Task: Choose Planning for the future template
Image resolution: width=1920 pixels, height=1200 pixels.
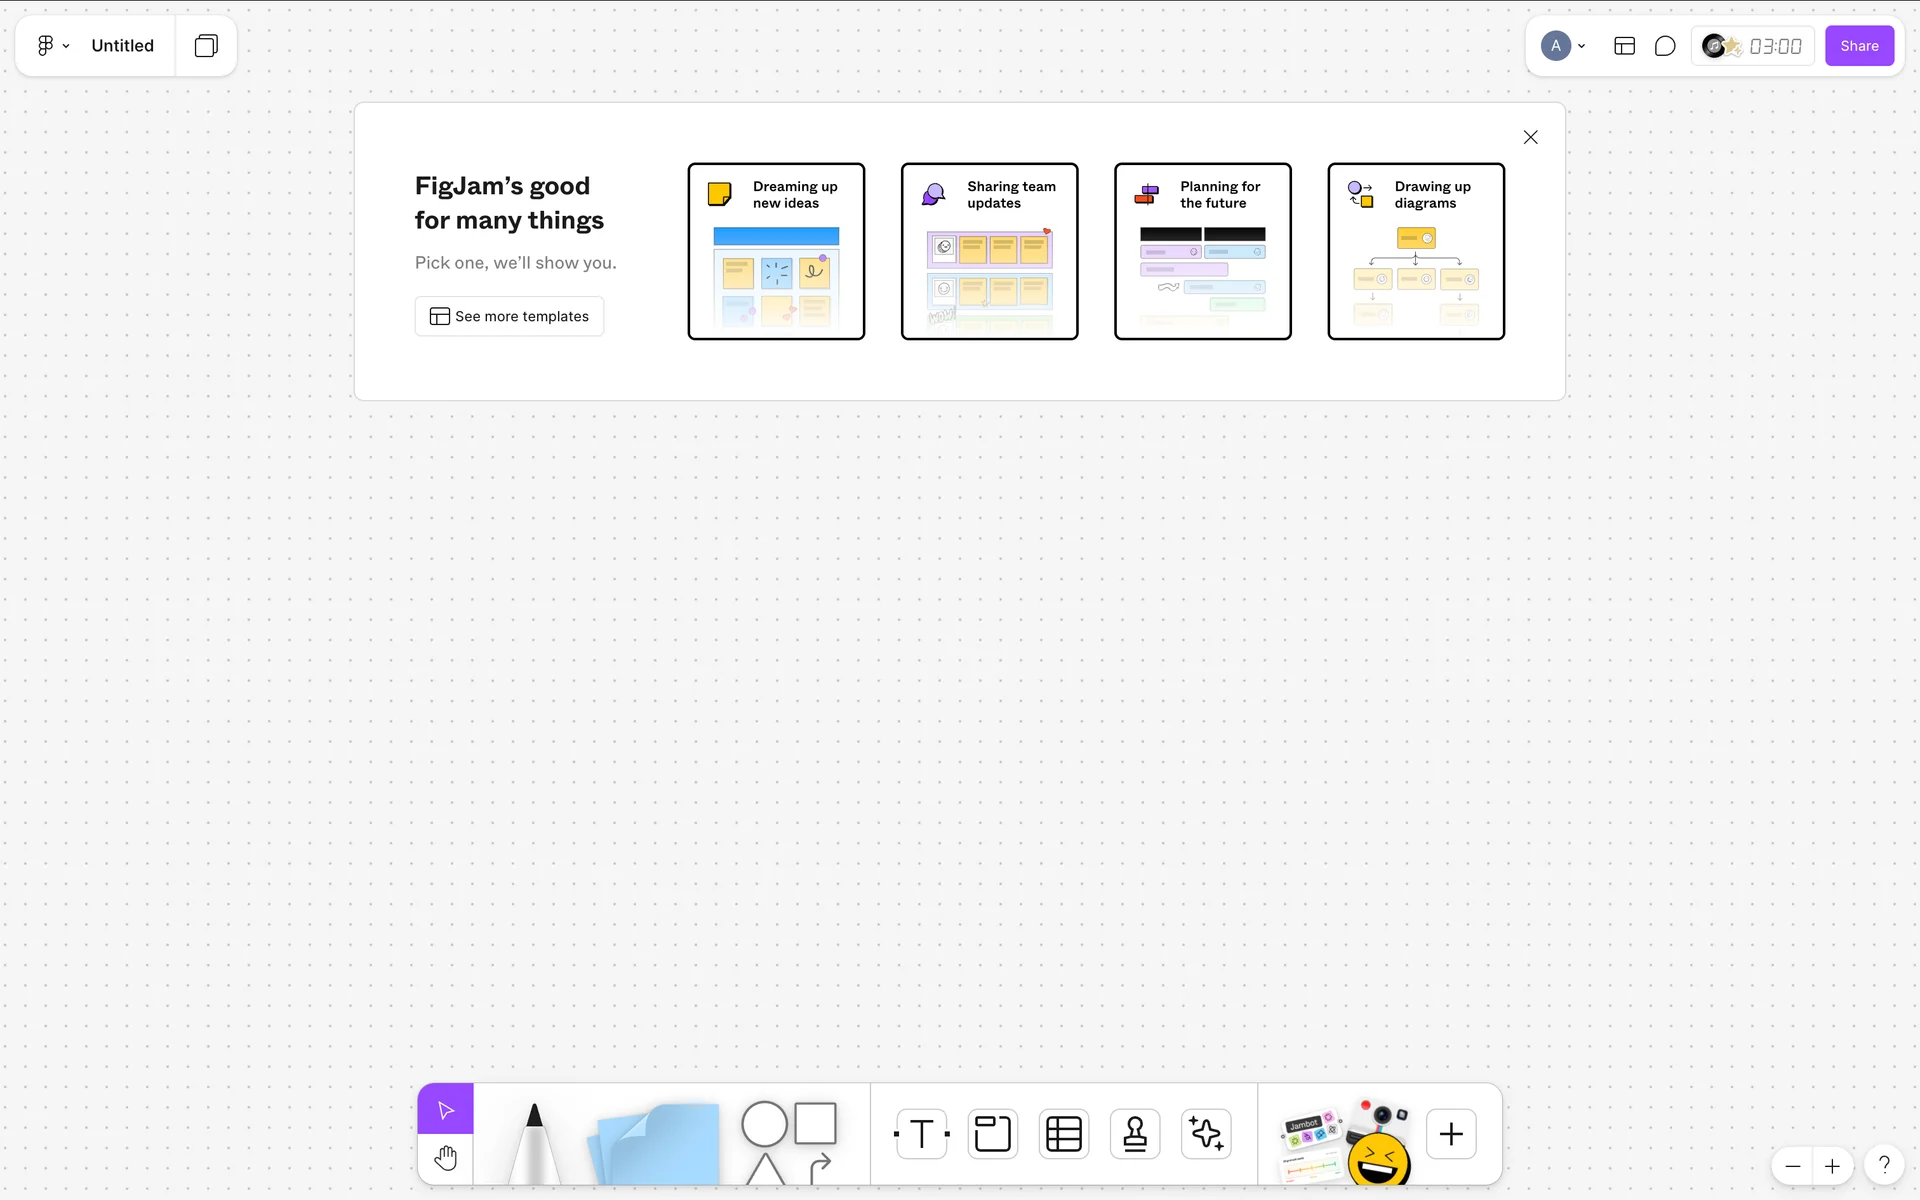Action: [x=1202, y=251]
